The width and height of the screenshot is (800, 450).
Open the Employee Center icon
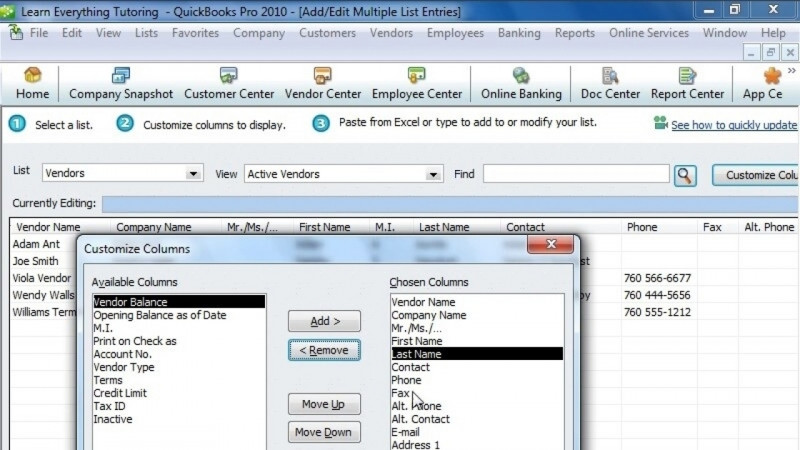coord(417,84)
